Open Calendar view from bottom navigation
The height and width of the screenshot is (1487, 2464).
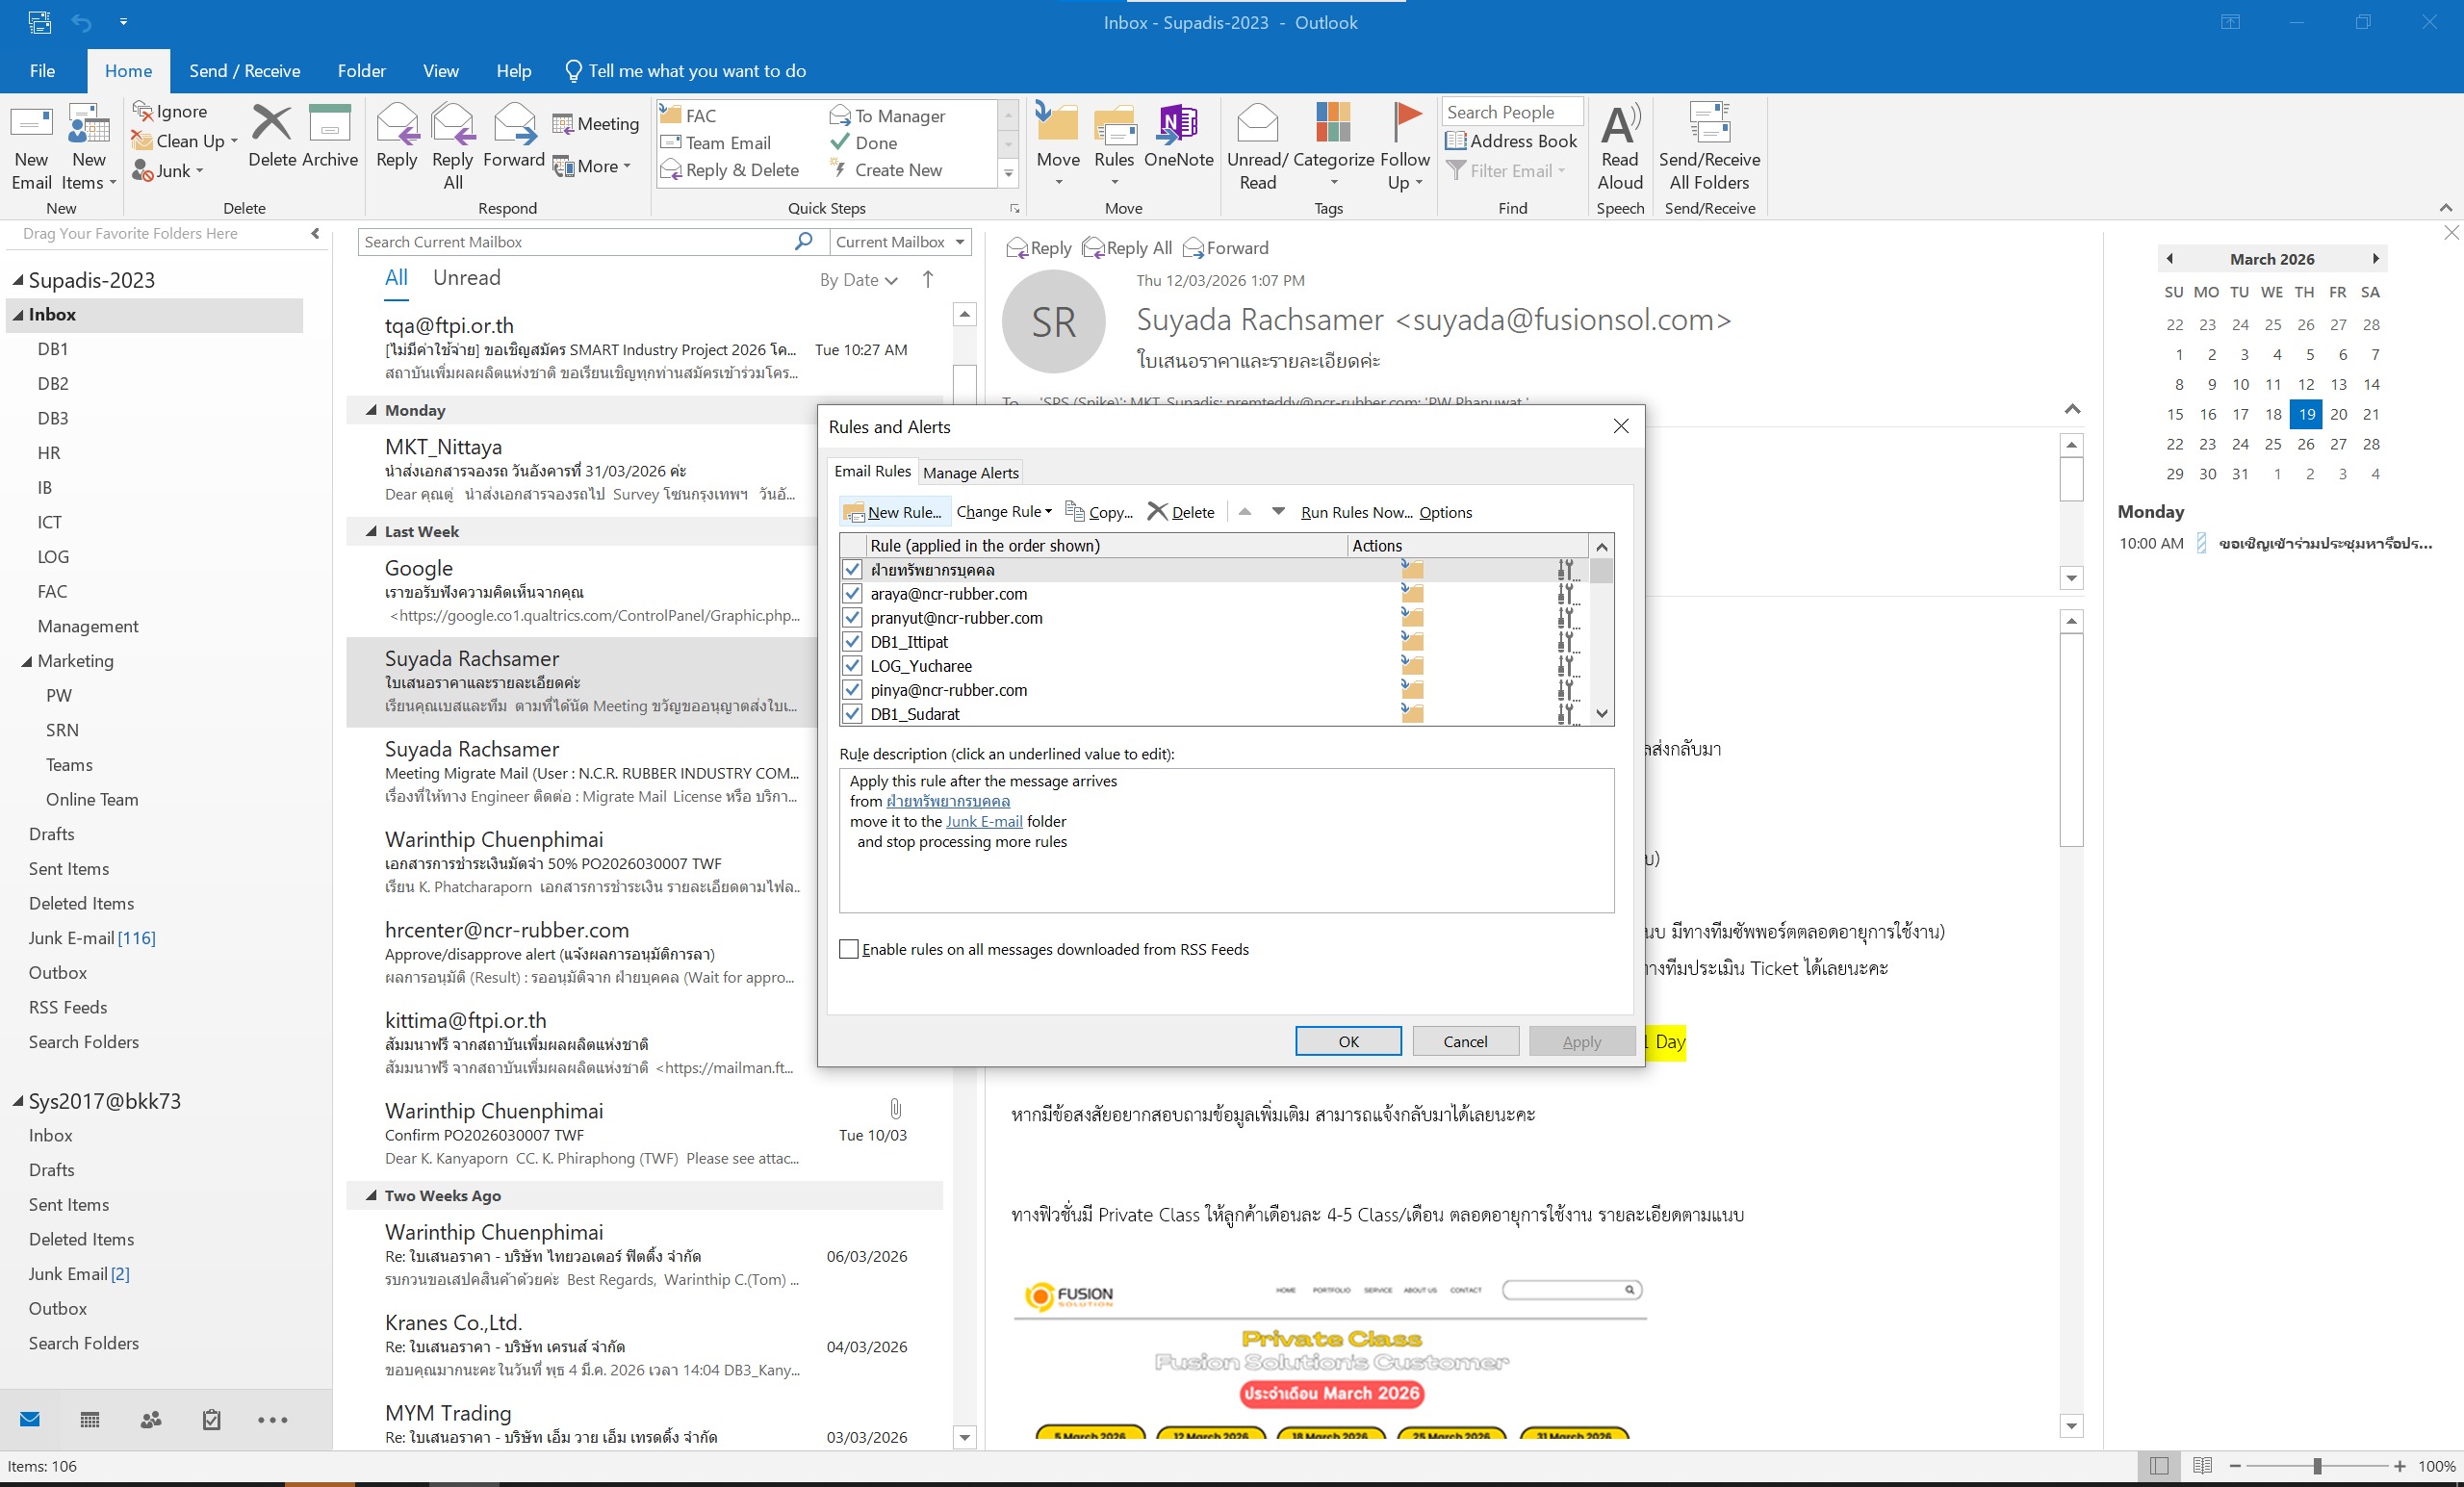[90, 1420]
